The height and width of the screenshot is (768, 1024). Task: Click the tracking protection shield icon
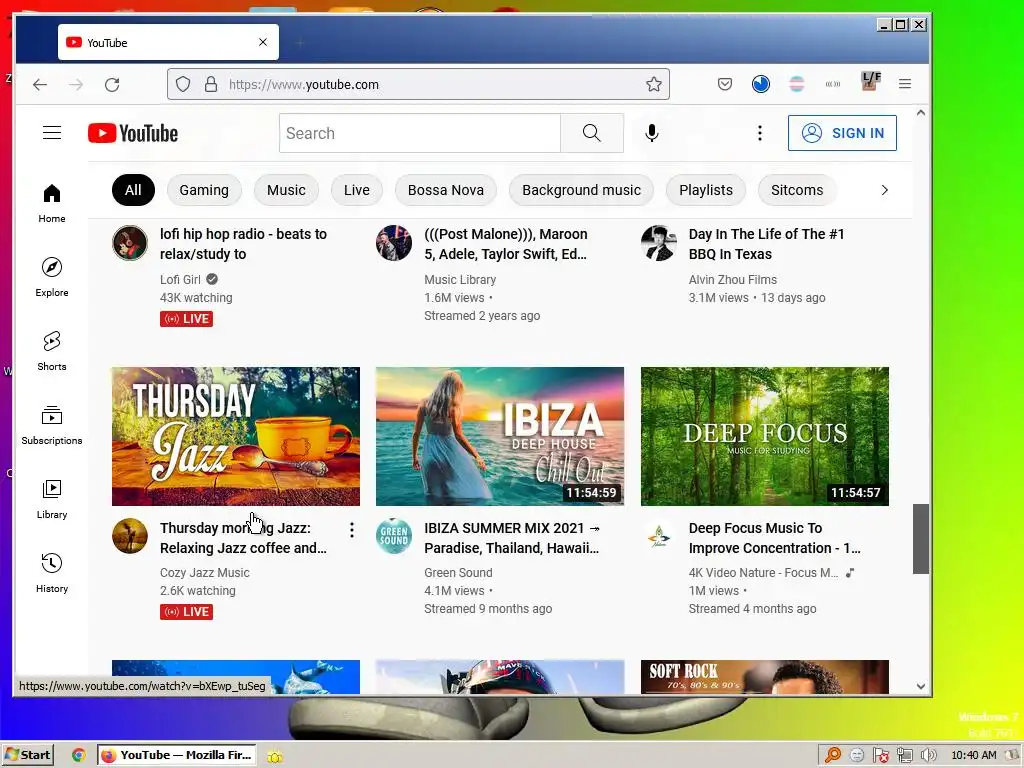pyautogui.click(x=183, y=84)
